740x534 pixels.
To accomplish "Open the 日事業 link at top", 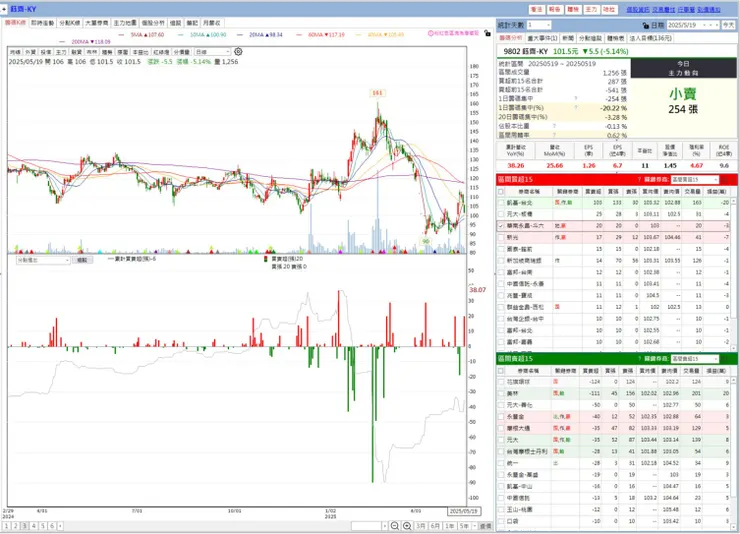I will (x=686, y=9).
